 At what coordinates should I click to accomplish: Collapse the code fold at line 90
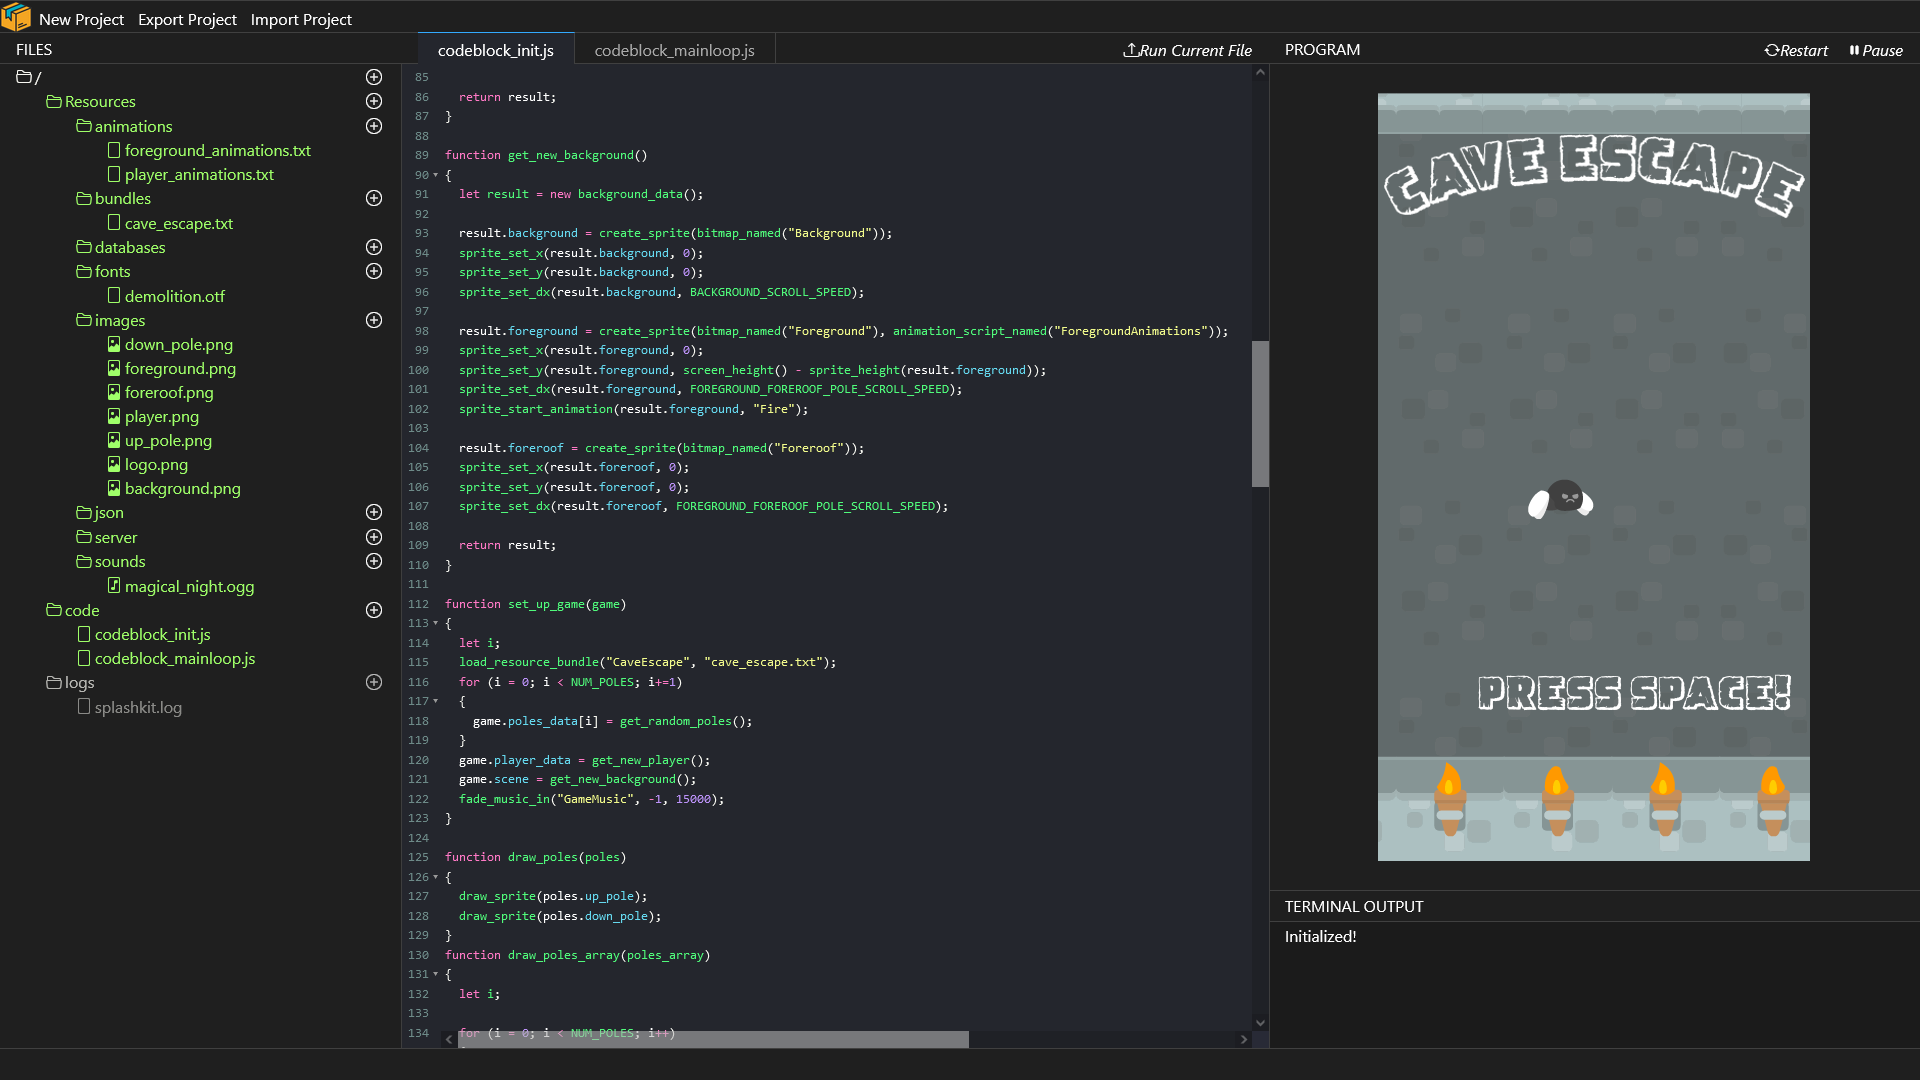point(435,175)
